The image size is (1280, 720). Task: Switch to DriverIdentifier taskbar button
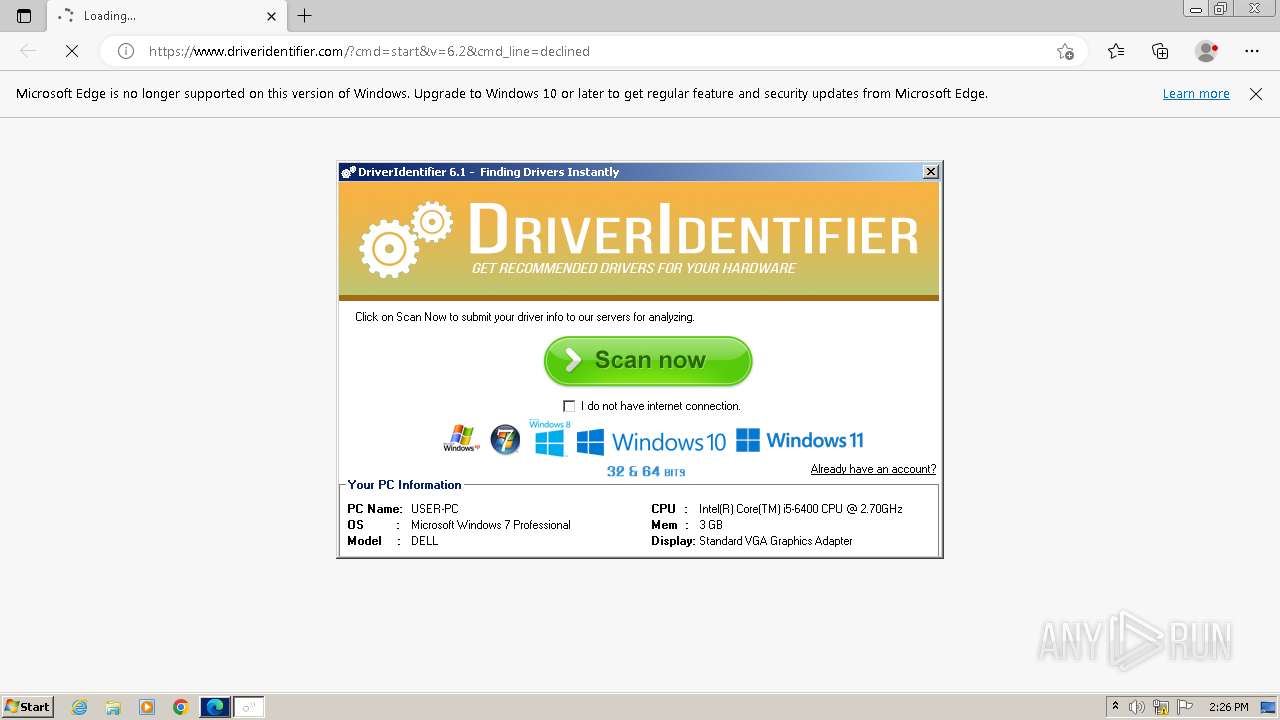pyautogui.click(x=249, y=707)
